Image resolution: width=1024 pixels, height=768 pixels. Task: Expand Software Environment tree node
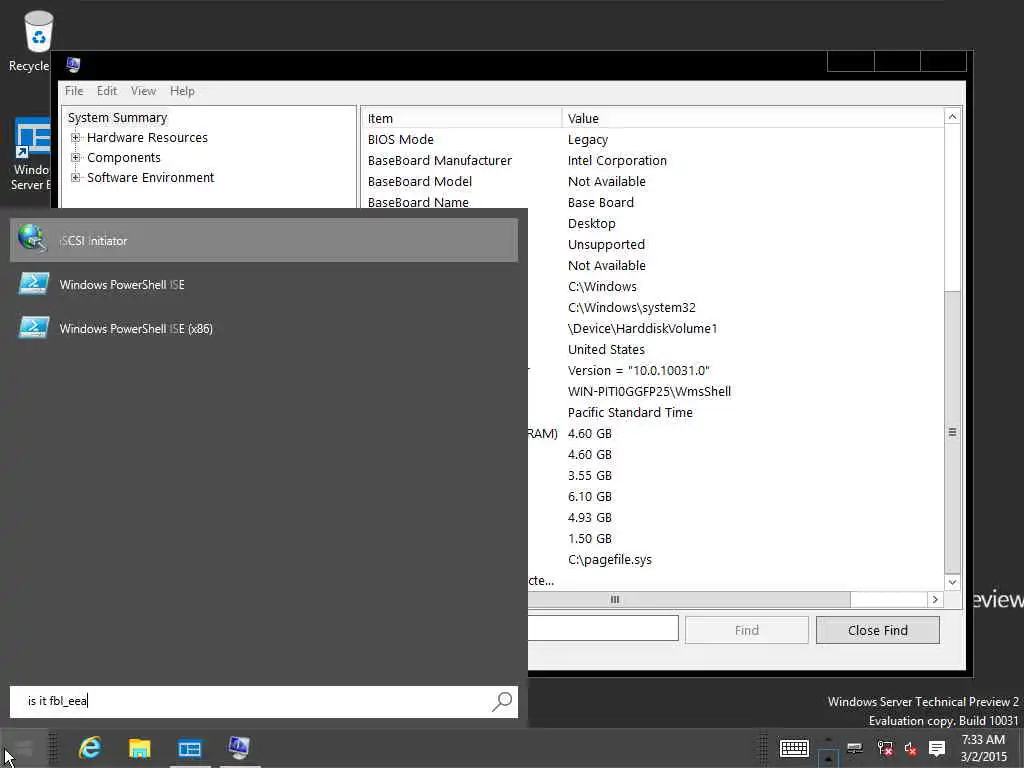76,178
